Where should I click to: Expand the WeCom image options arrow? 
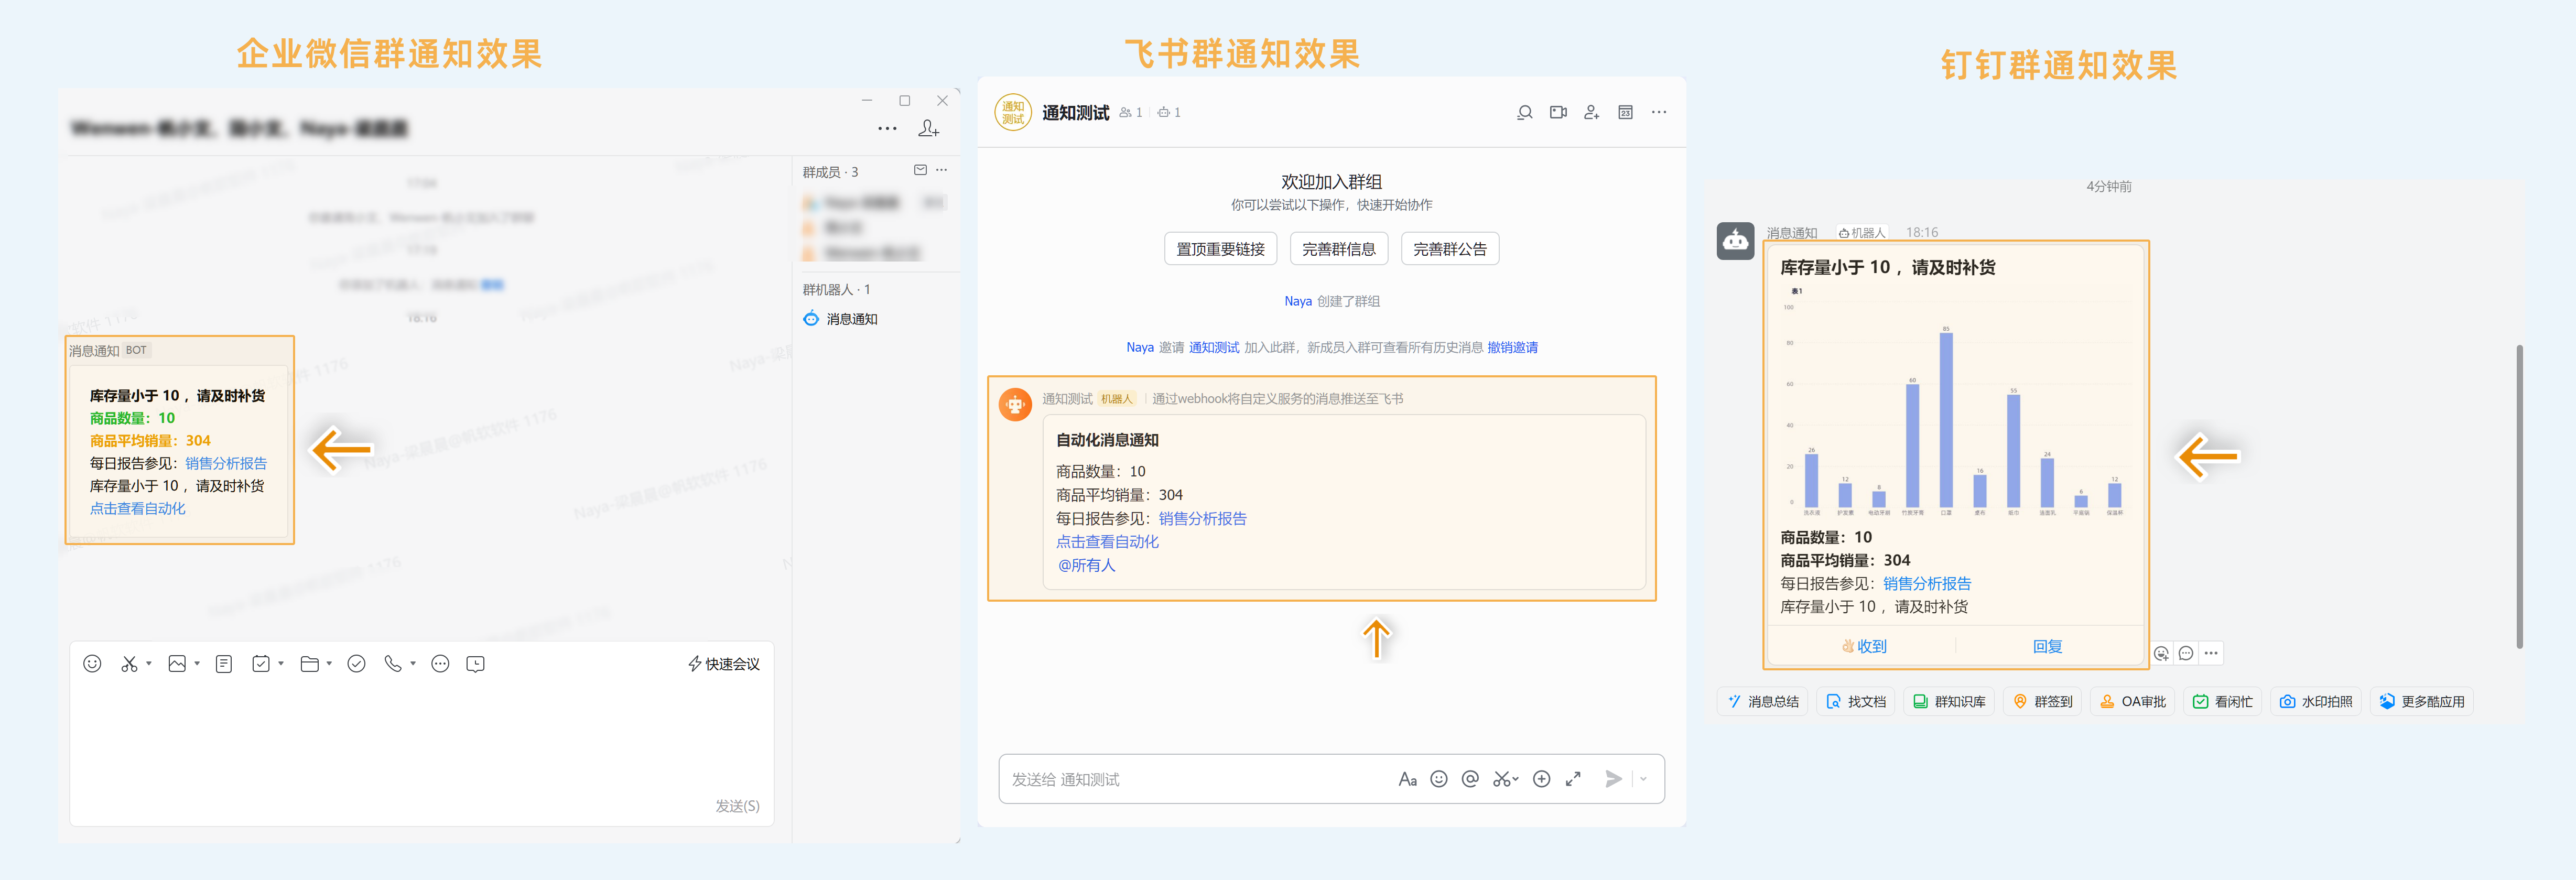point(197,663)
